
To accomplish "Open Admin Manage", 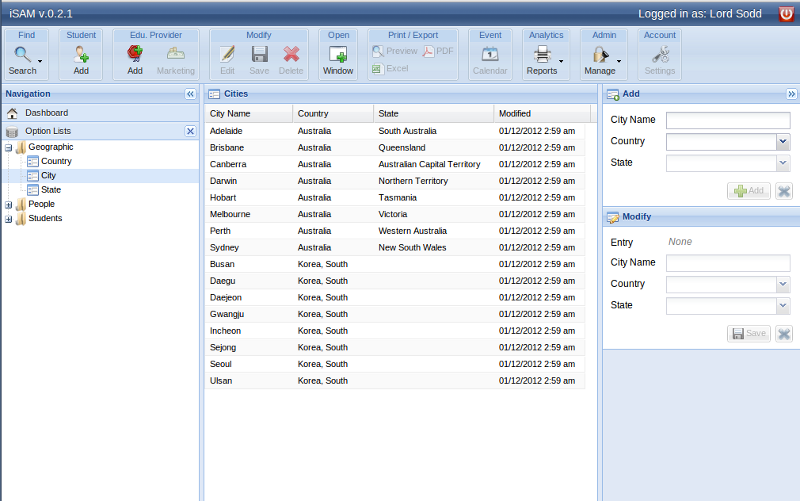I will [599, 61].
